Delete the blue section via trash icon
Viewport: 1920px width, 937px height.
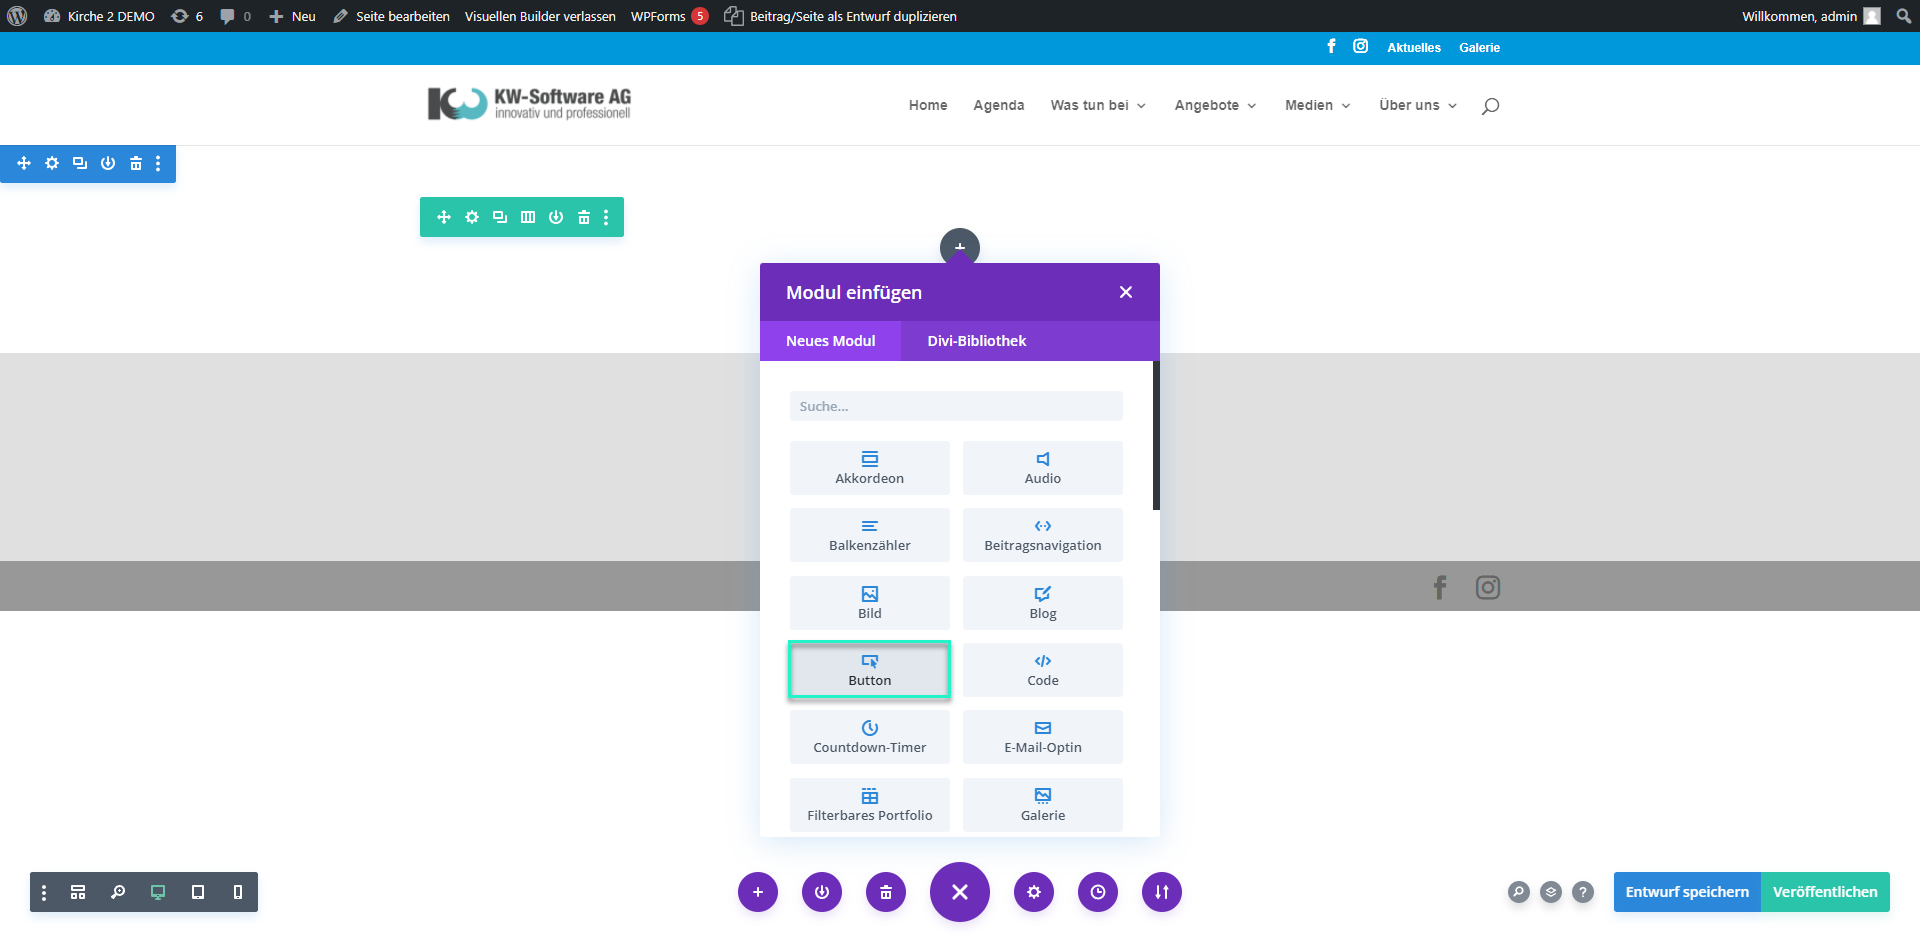136,163
